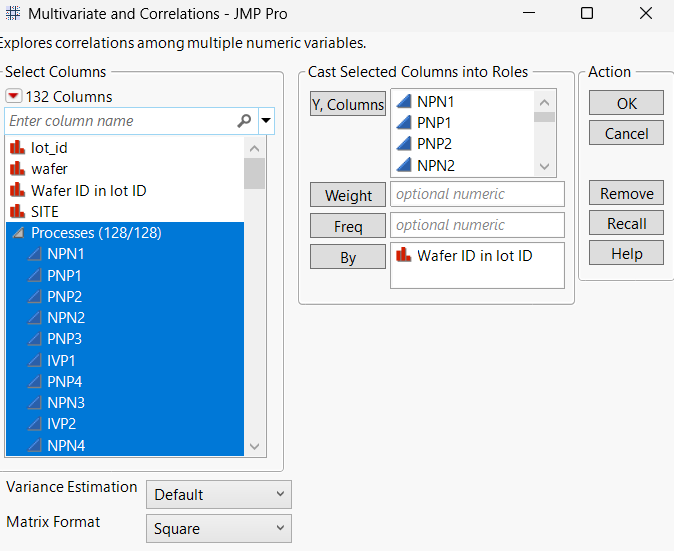674x551 pixels.
Task: Click the search magnifier icon
Action: 244,121
